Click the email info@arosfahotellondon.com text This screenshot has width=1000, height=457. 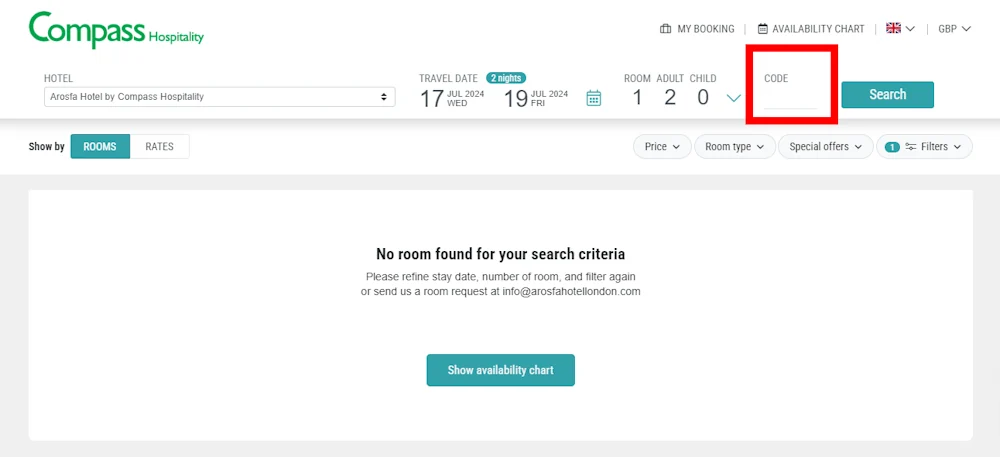(x=571, y=291)
